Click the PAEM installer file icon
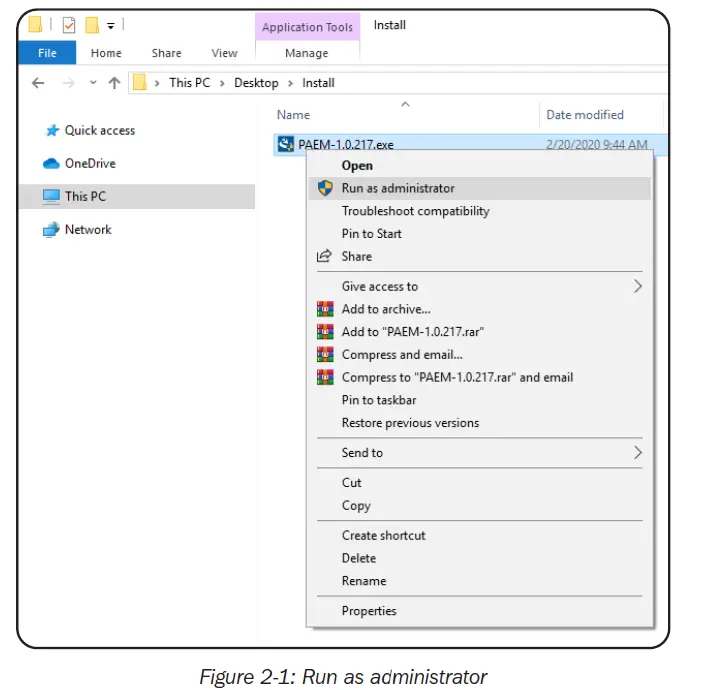Image resolution: width=701 pixels, height=690 pixels. (286, 144)
